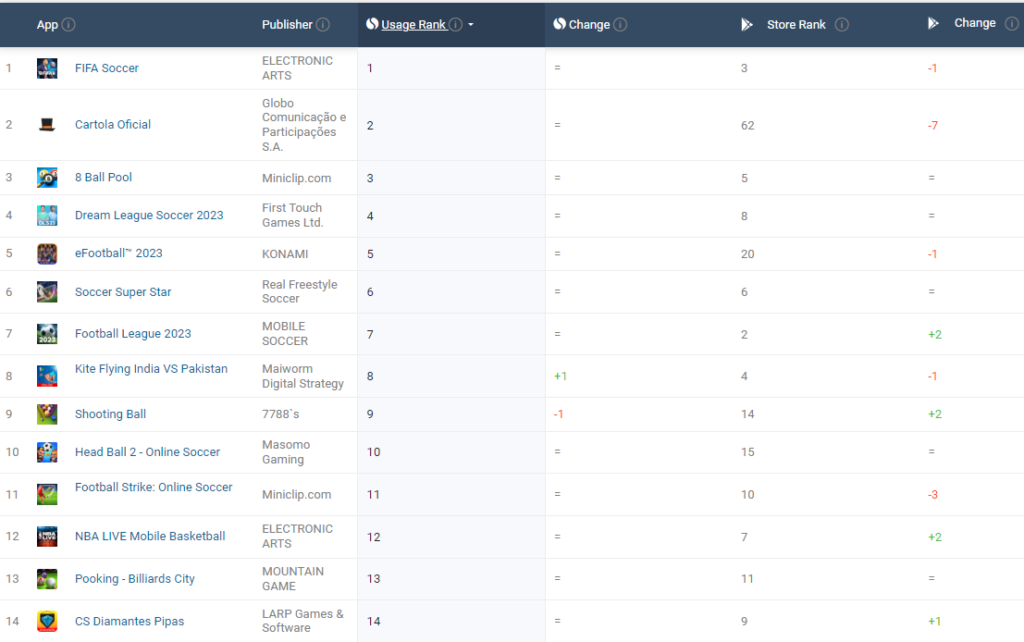This screenshot has width=1024, height=642.
Task: Click the Soccer Super Star app icon
Action: 47,292
